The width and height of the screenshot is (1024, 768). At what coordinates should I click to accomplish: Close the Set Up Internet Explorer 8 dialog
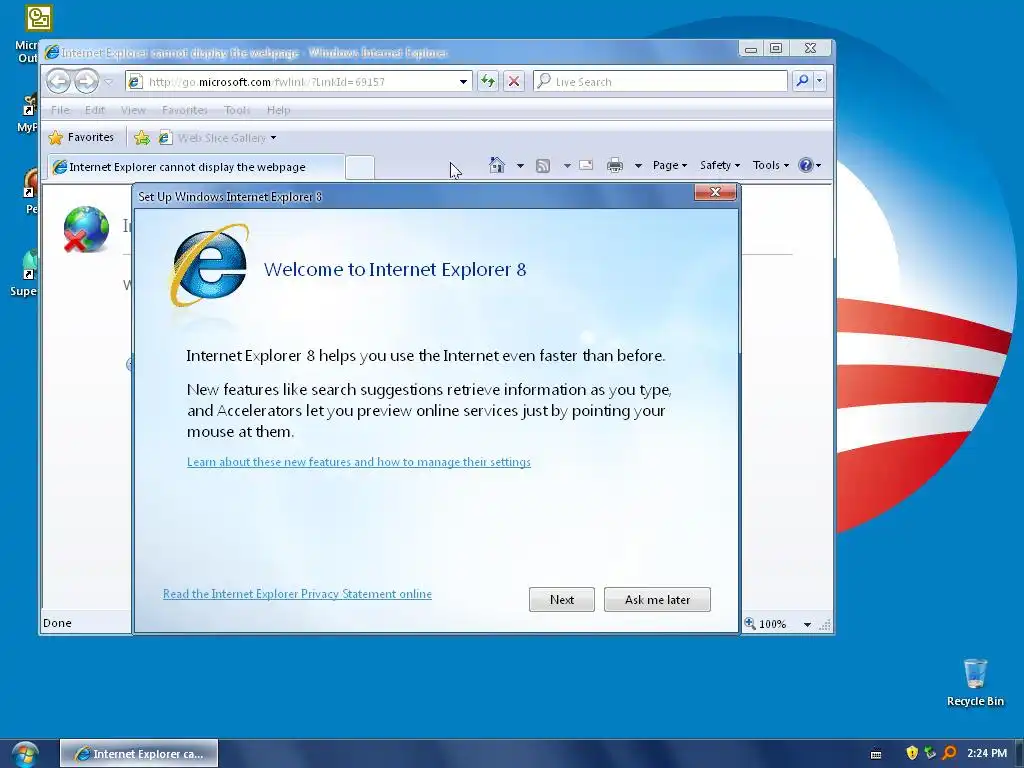click(x=715, y=192)
